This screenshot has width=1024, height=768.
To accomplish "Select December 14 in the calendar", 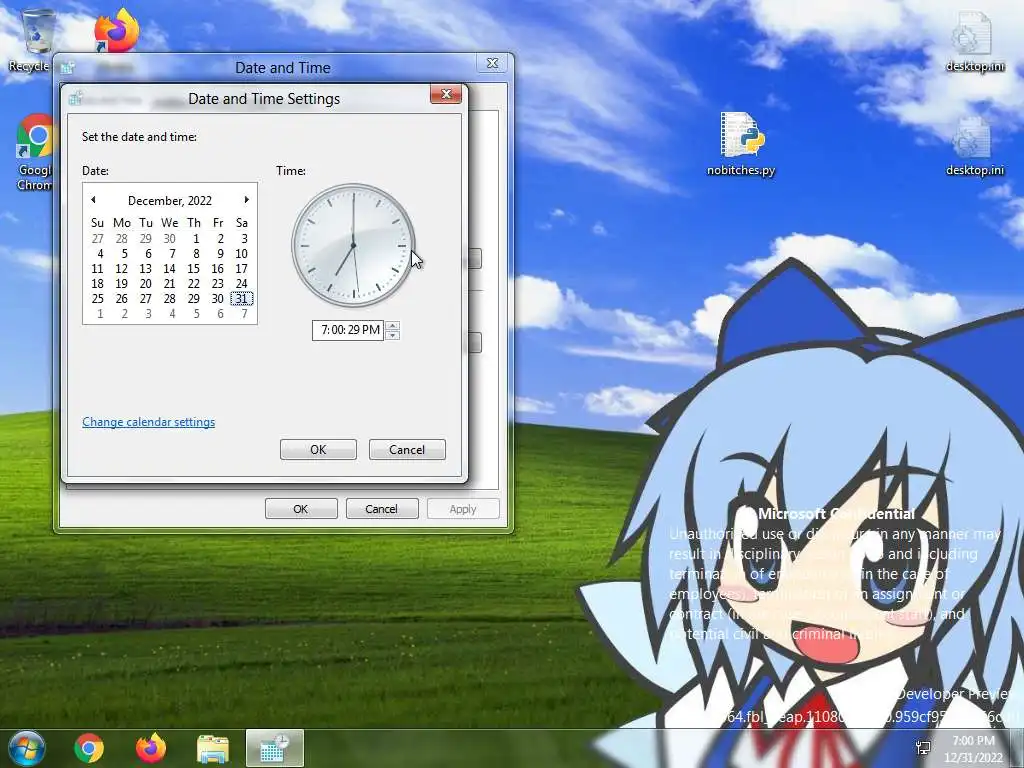I will tap(170, 268).
